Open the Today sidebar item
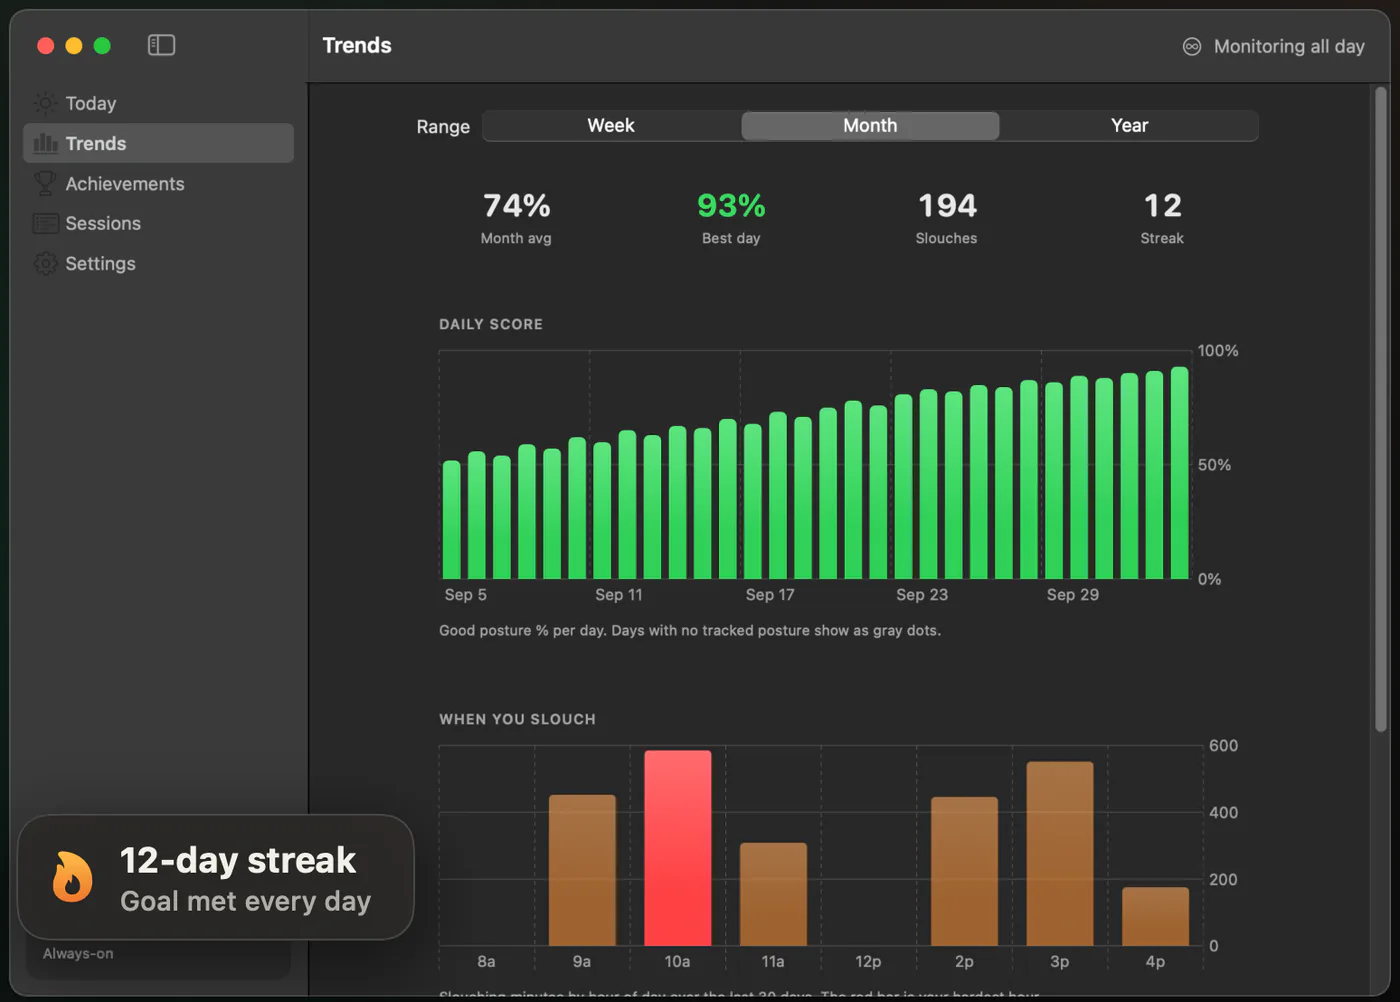 coord(158,103)
